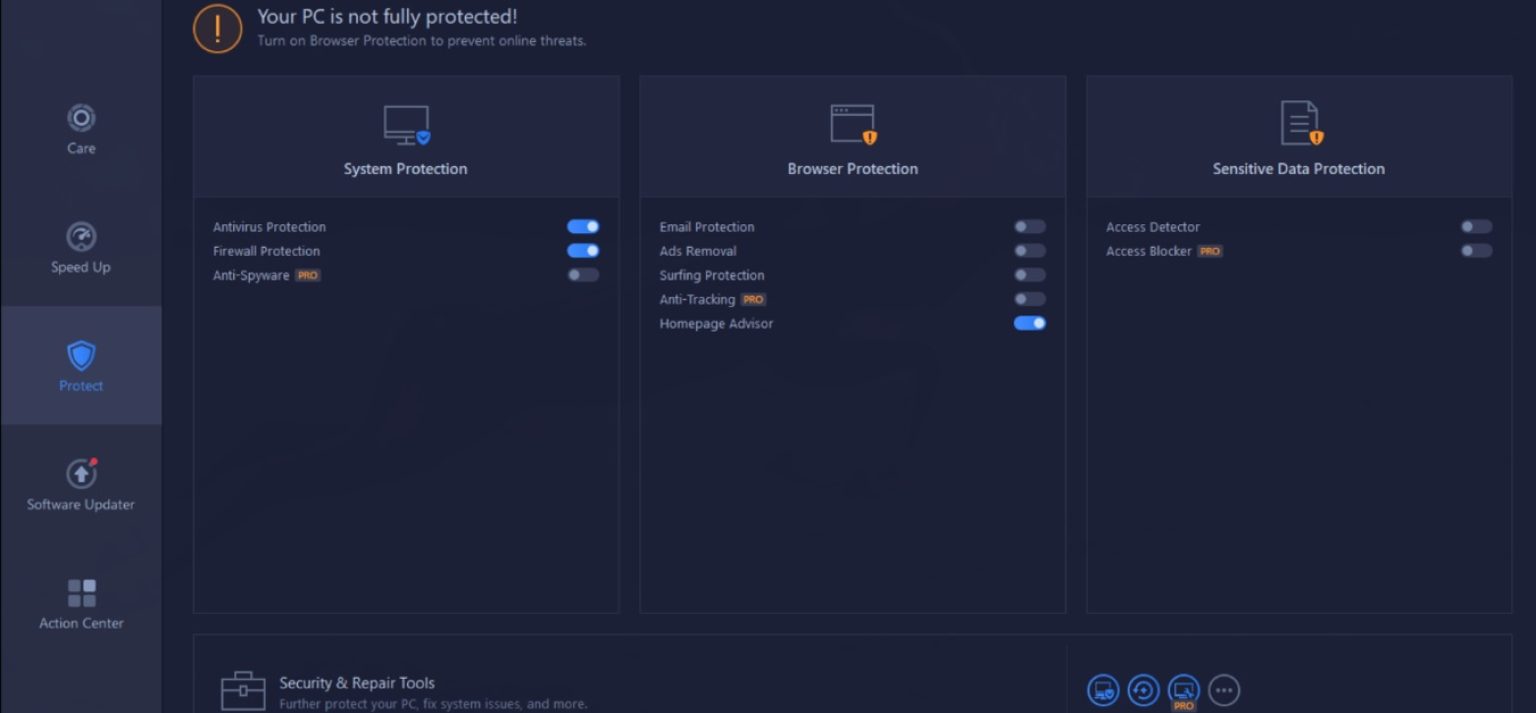Turn on Email Protection
The width and height of the screenshot is (1536, 713).
pos(1029,226)
